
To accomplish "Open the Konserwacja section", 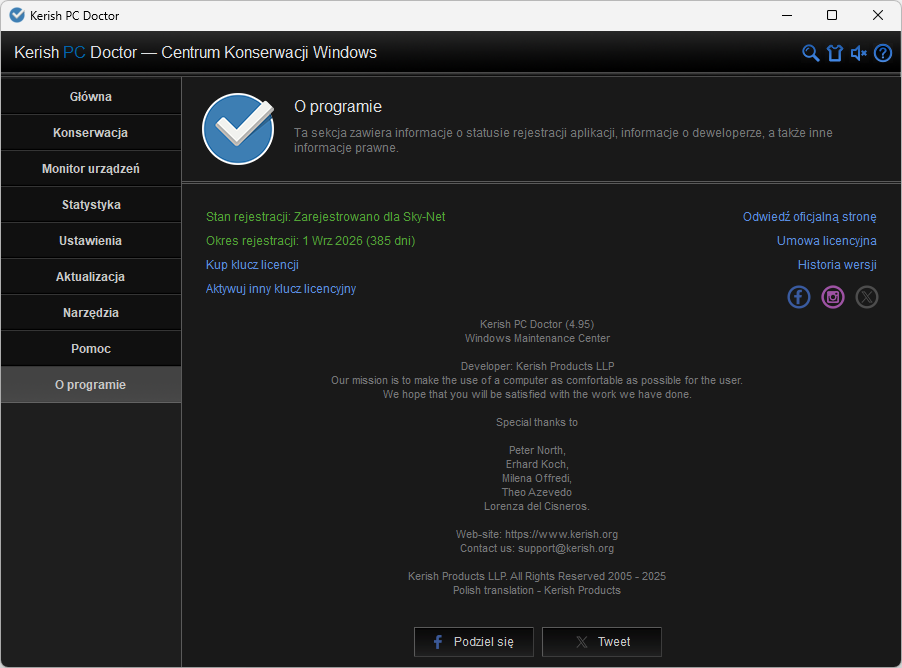I will (91, 133).
